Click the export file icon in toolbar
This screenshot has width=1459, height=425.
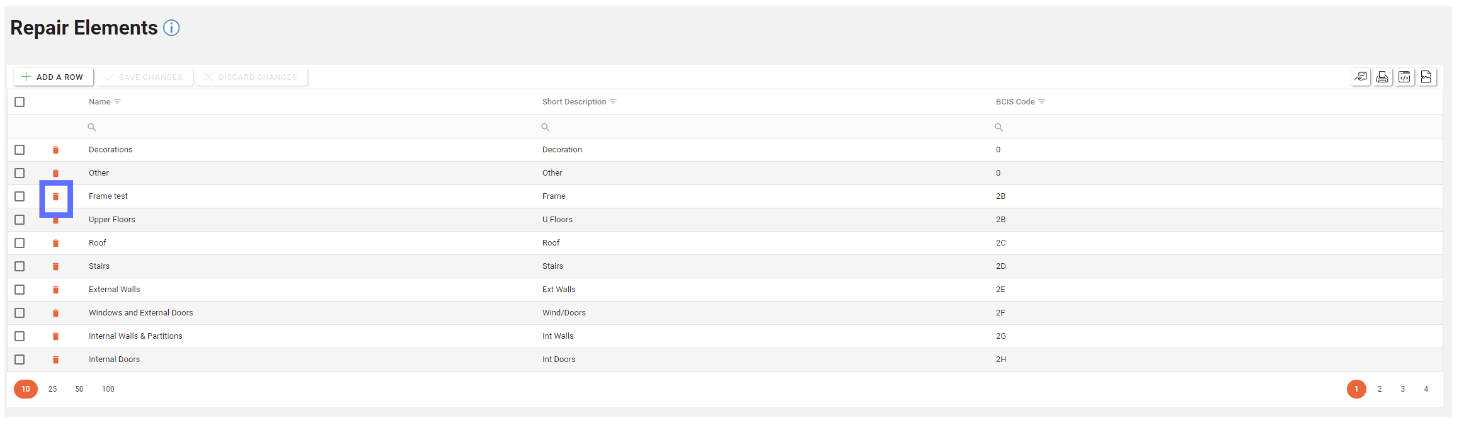tap(1427, 77)
